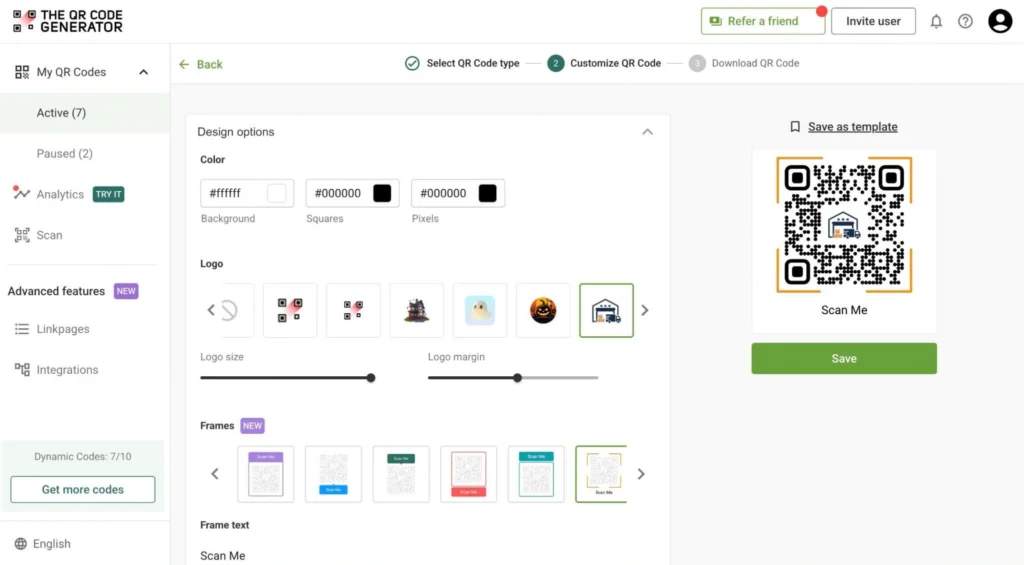Click the Save as template bookmark icon
1024x565 pixels.
[795, 127]
